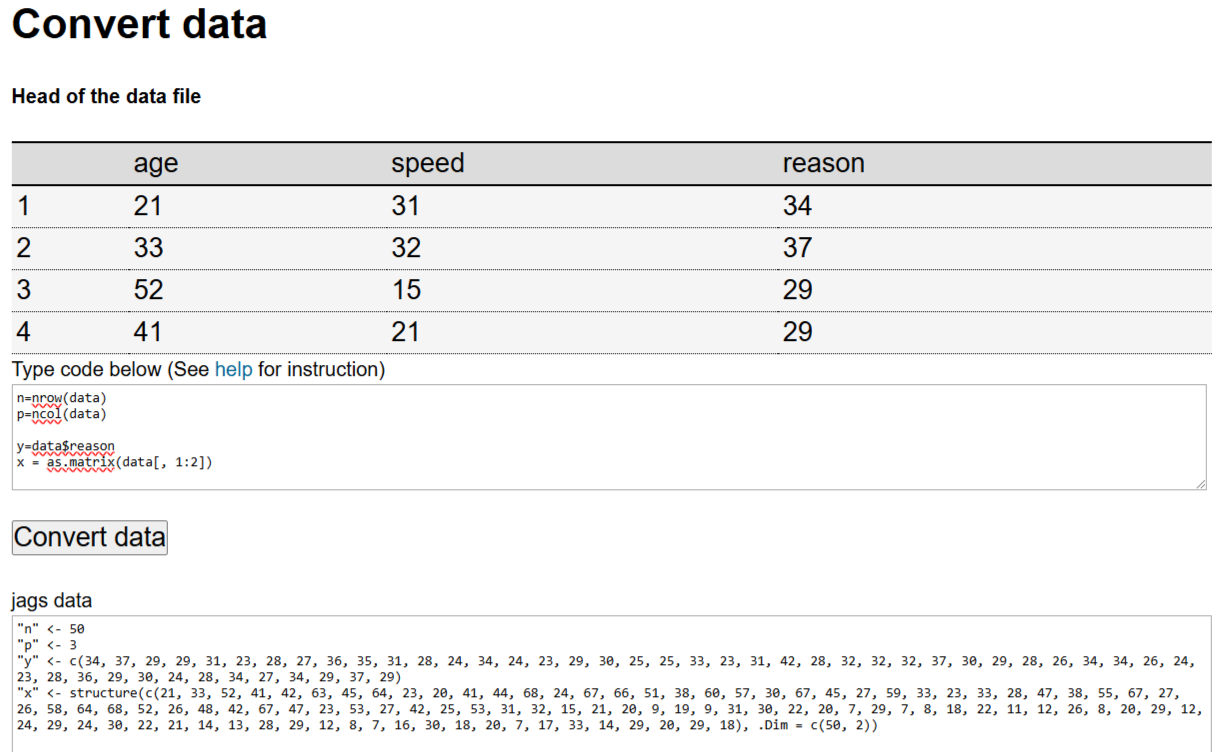Click reason value 37 in row 2

coord(797,248)
